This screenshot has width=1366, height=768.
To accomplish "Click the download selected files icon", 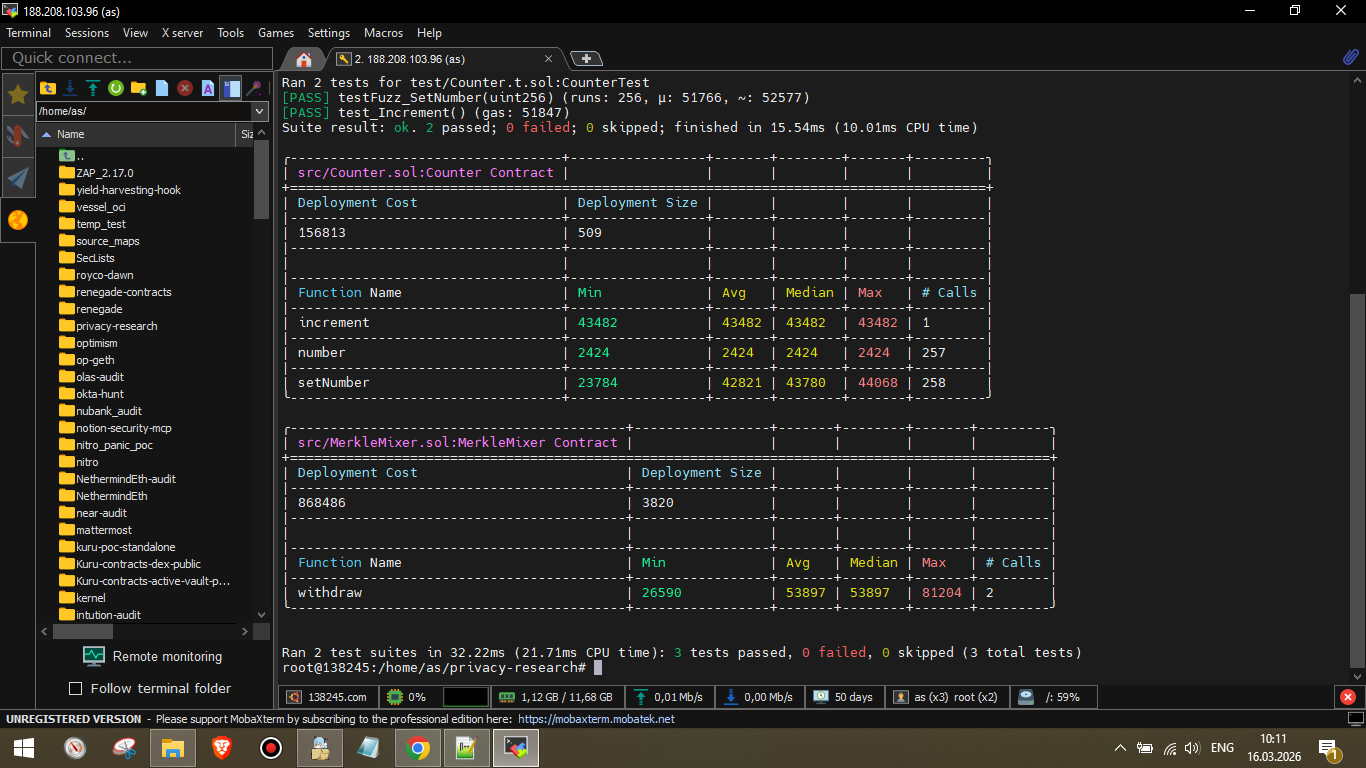I will [x=70, y=88].
